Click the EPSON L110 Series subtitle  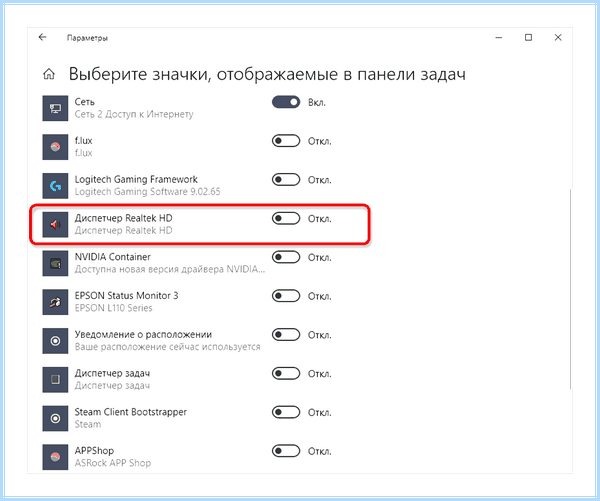pyautogui.click(x=113, y=308)
